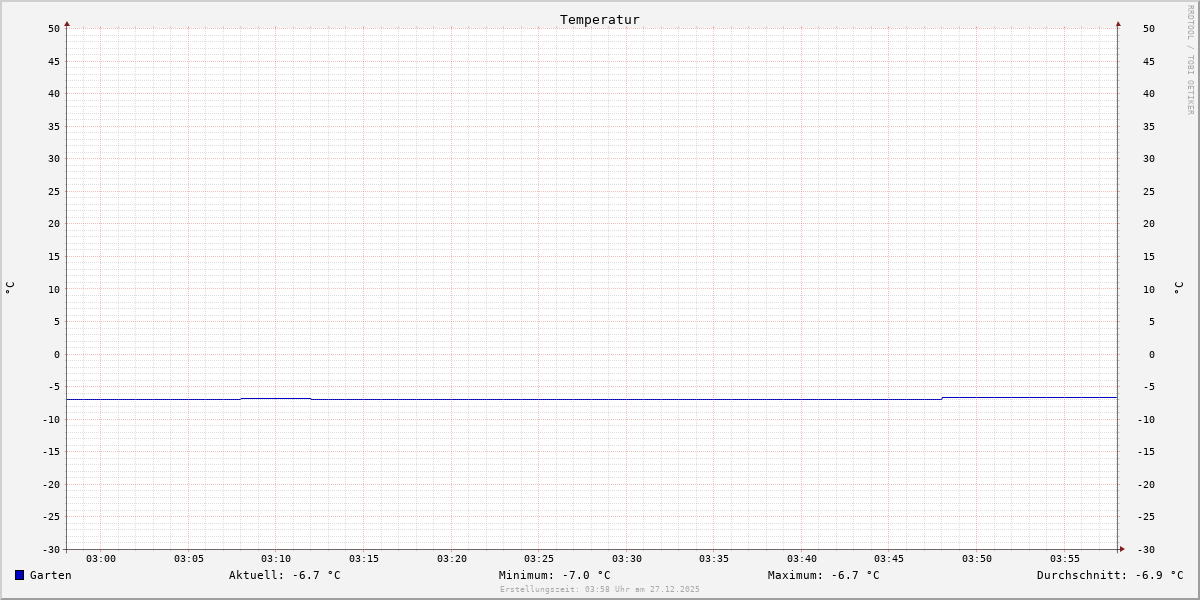
Task: Click the red arrow at end of time axis
Action: [1122, 549]
